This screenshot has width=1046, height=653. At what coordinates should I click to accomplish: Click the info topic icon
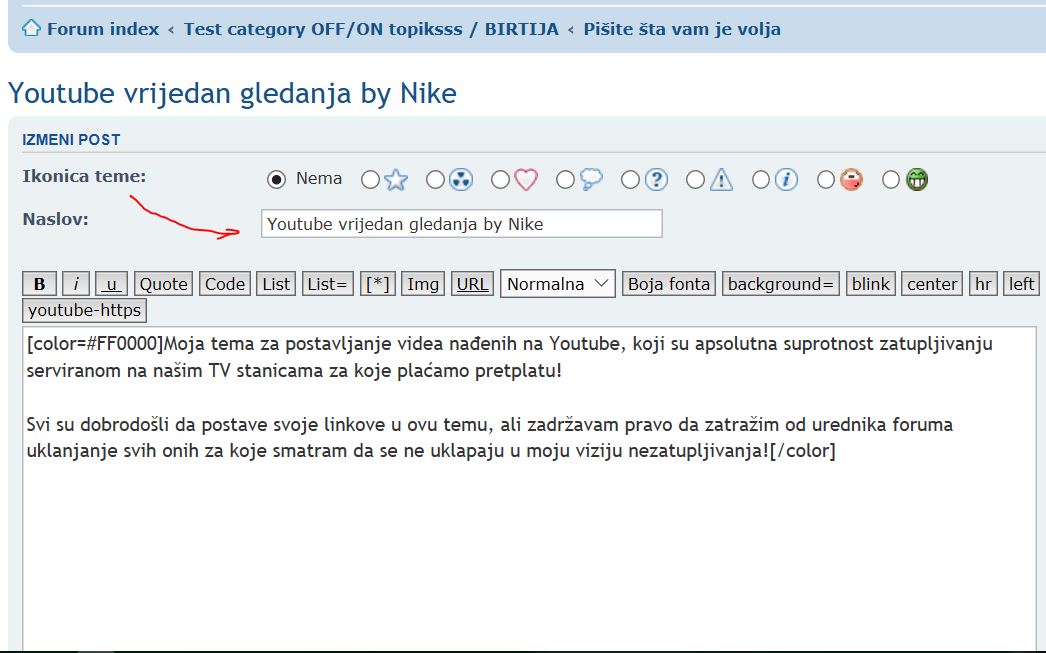click(786, 180)
